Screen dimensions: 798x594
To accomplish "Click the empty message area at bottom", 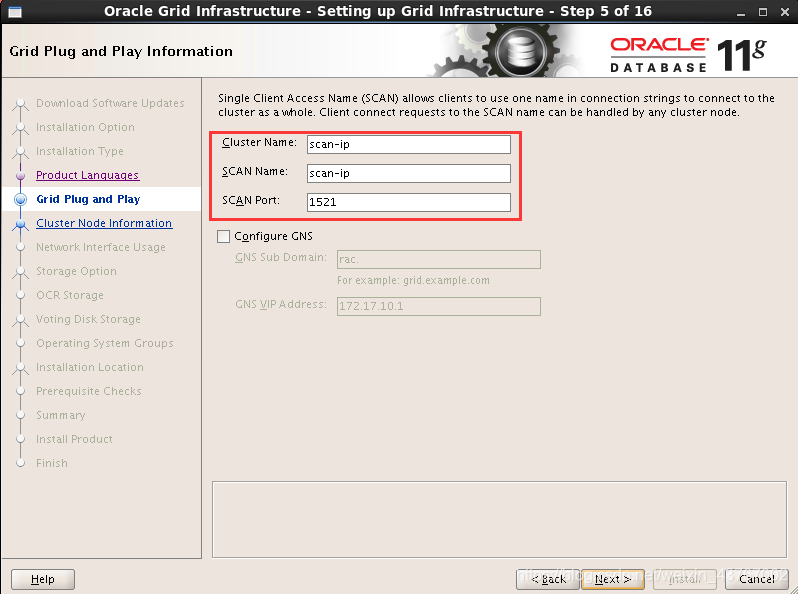I will point(499,519).
